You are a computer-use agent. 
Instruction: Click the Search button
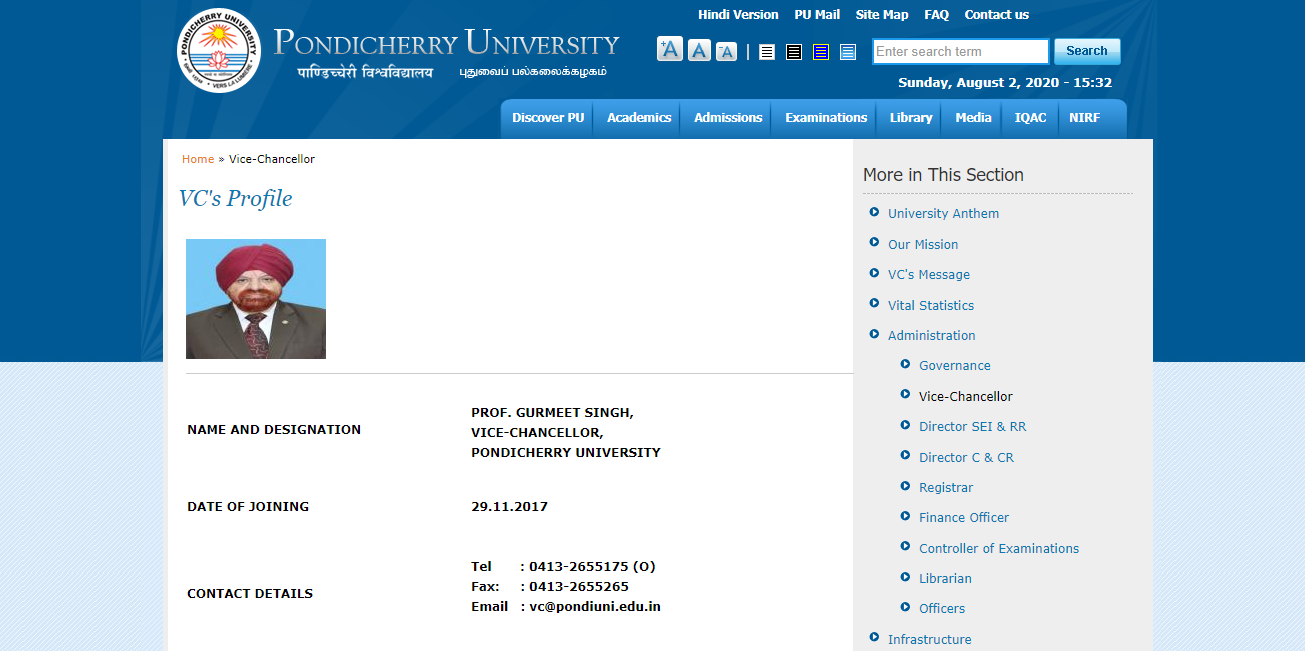(1087, 51)
